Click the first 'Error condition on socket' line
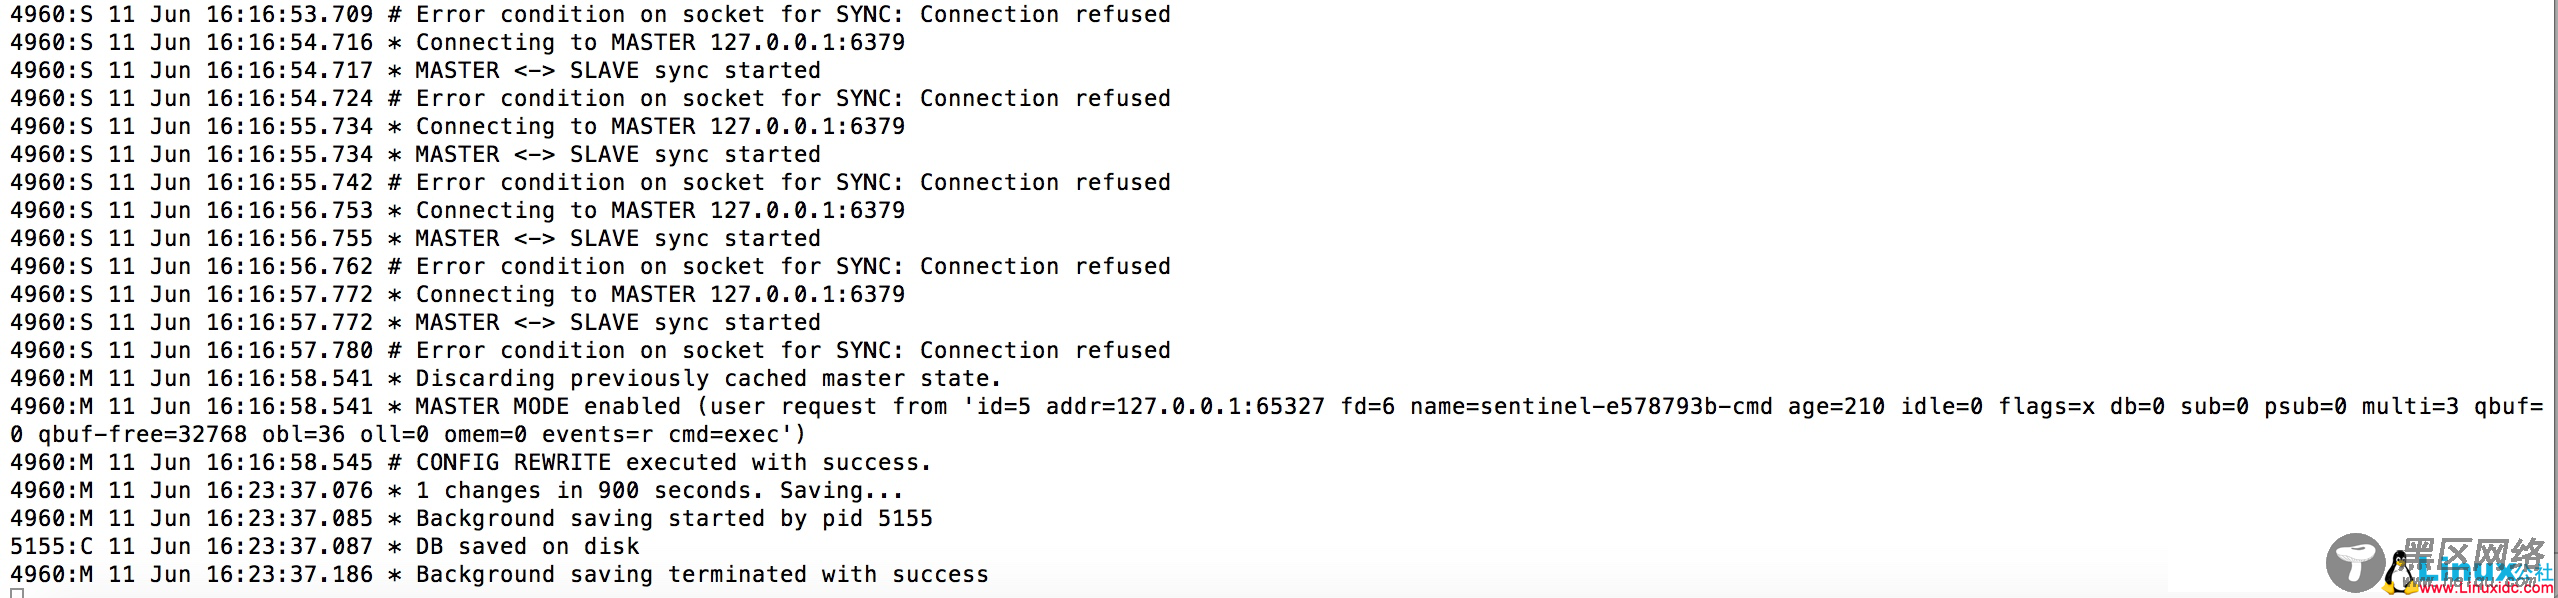This screenshot has width=2558, height=598. 590,15
